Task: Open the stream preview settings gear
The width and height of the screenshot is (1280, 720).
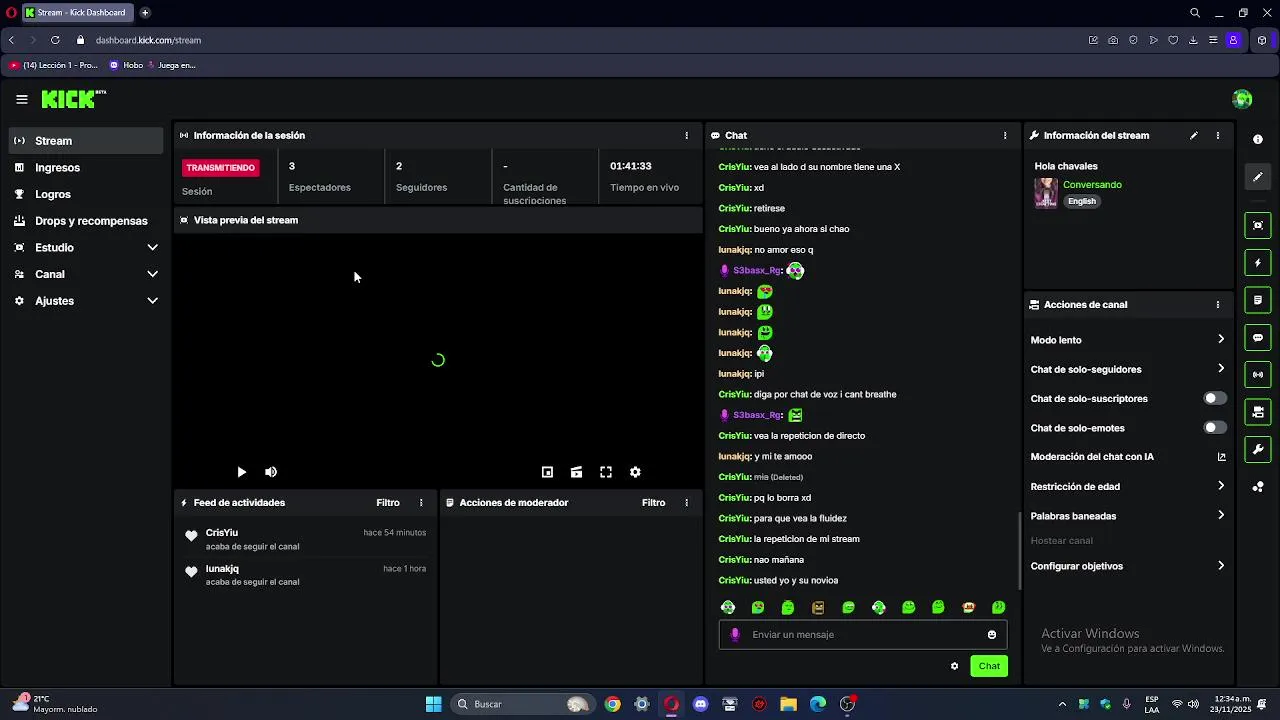Action: (x=635, y=472)
